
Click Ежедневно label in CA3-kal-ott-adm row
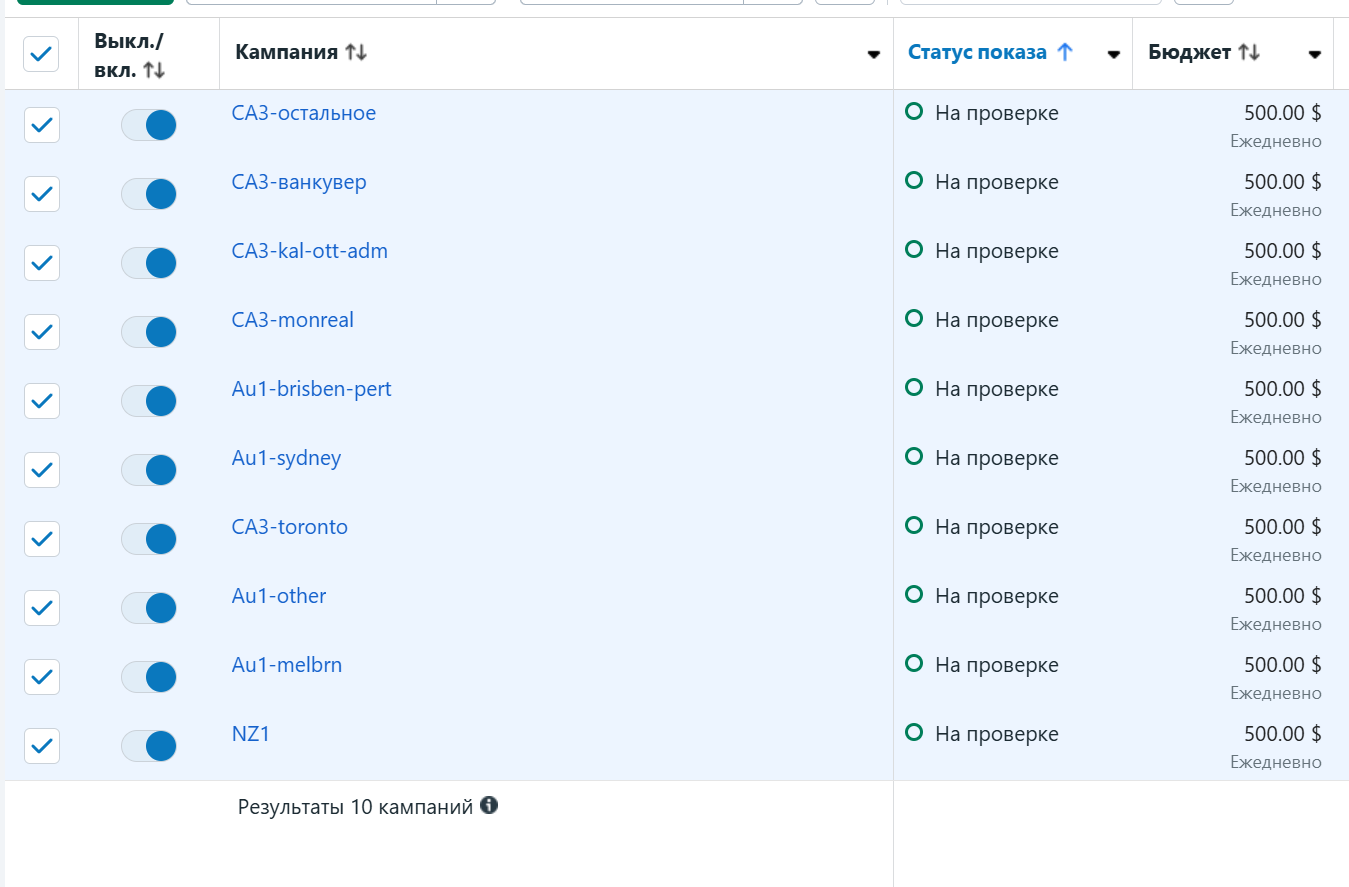(x=1276, y=279)
